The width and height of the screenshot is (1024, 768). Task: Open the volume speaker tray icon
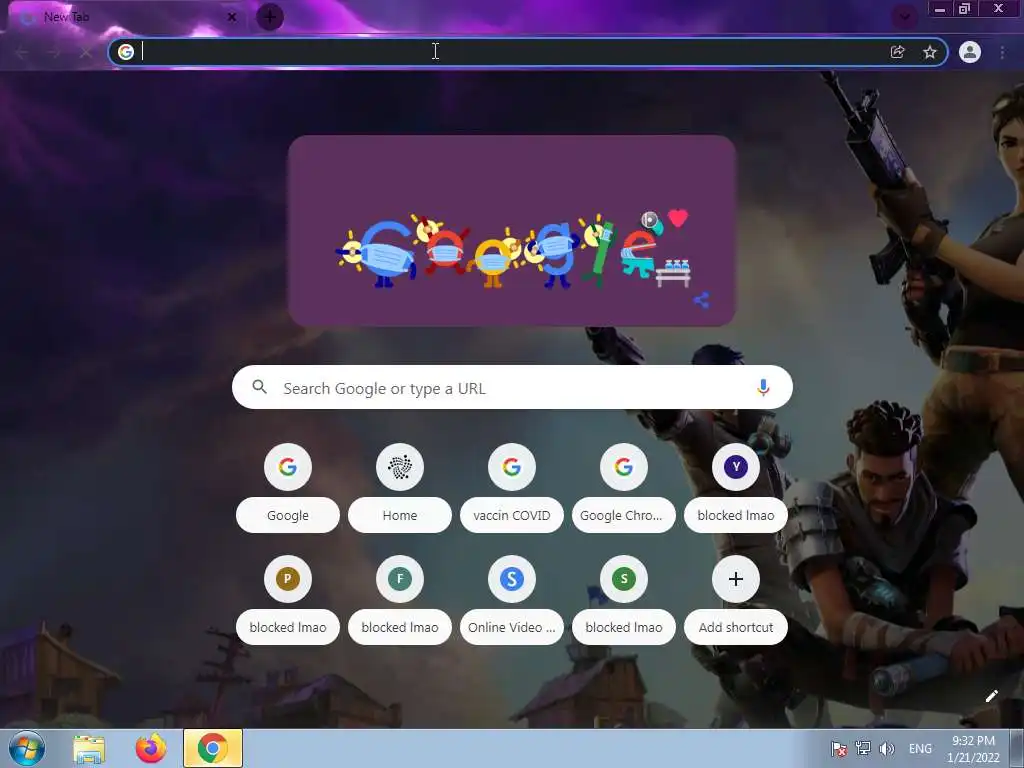886,748
